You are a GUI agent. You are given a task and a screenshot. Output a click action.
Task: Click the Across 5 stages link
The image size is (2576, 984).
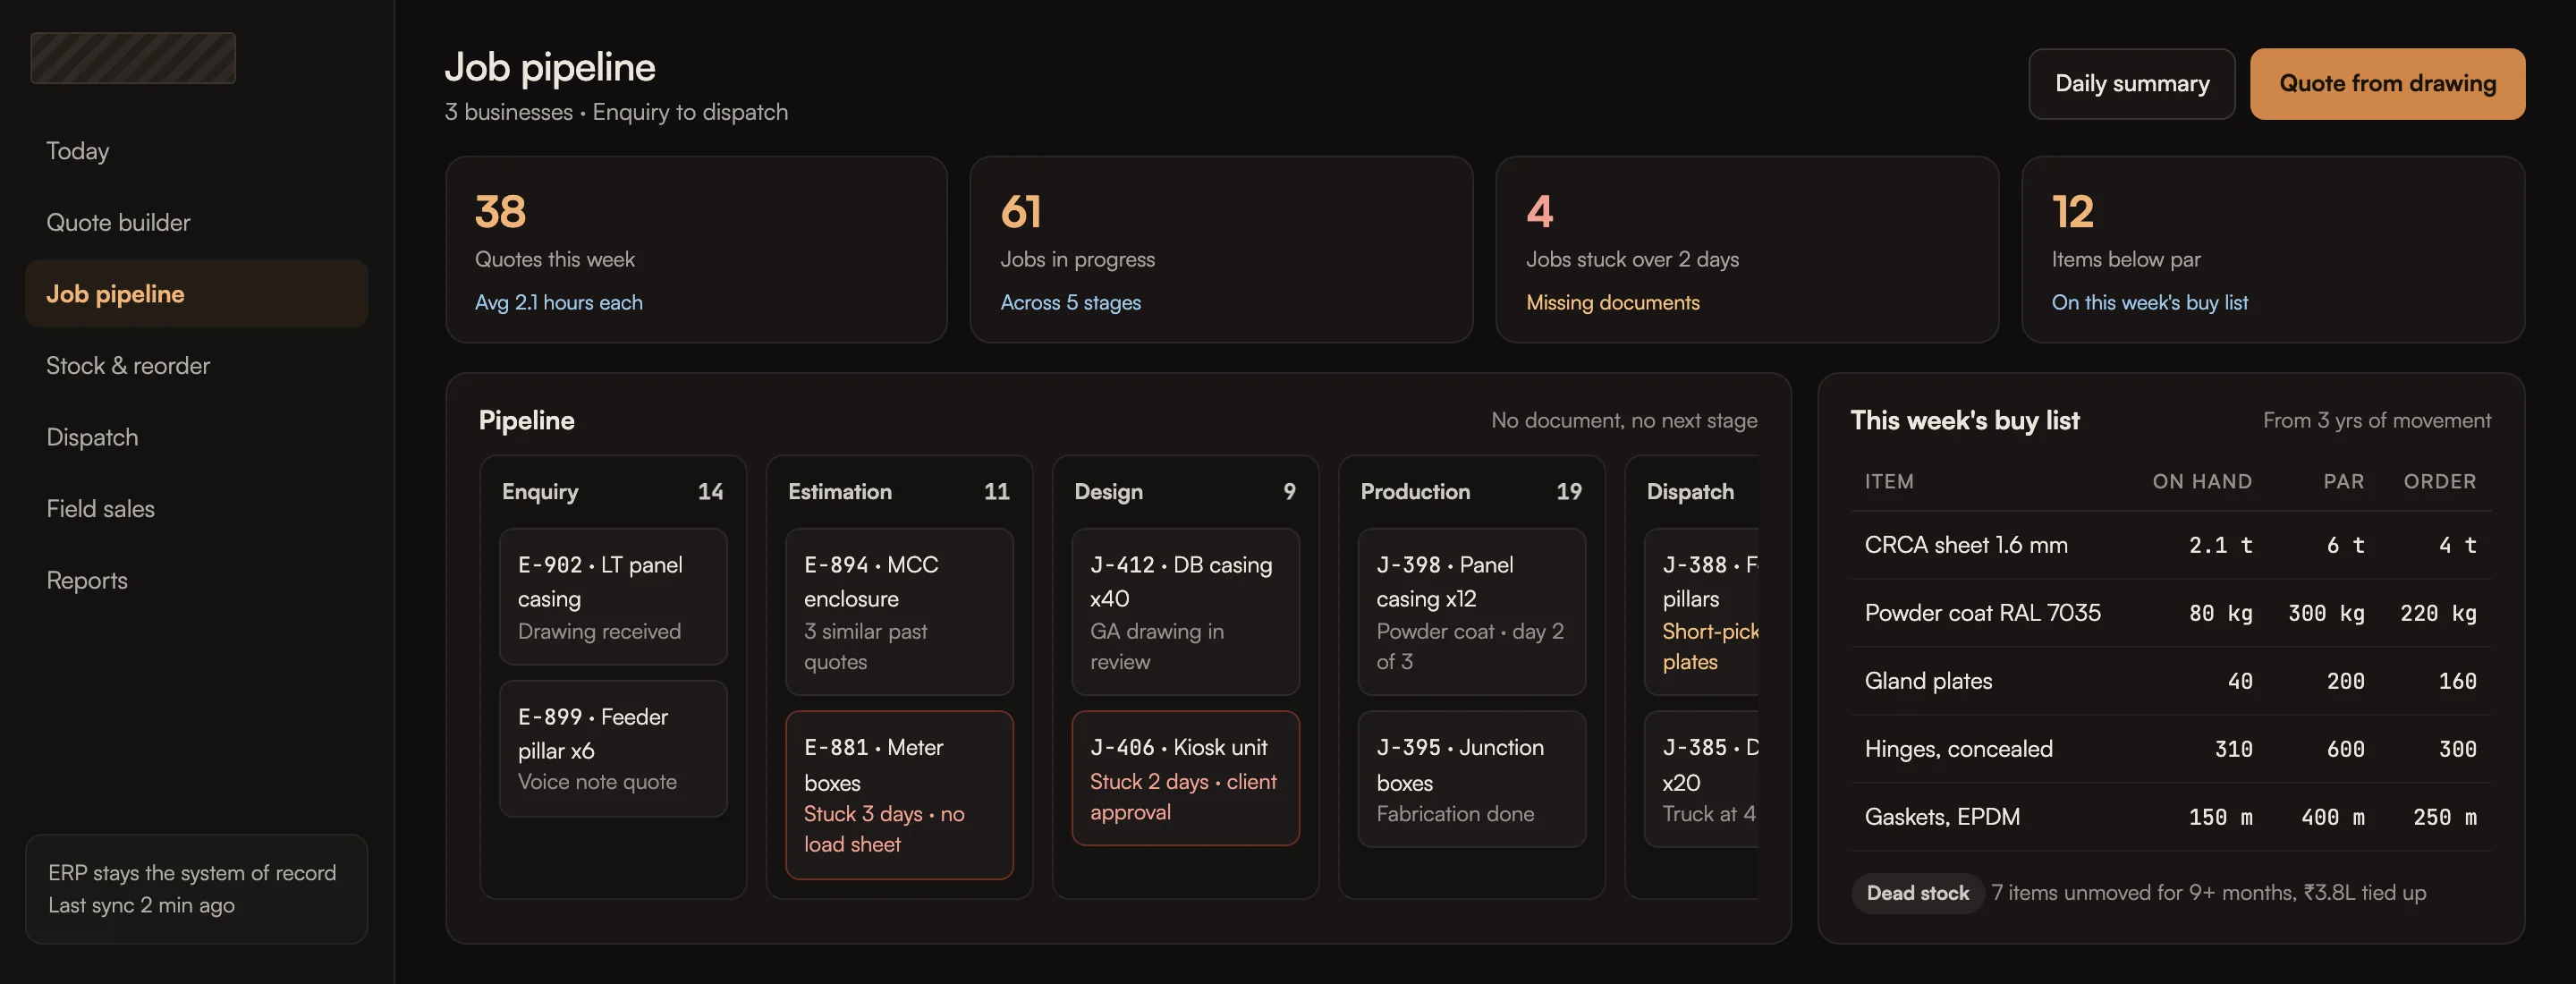(1070, 302)
